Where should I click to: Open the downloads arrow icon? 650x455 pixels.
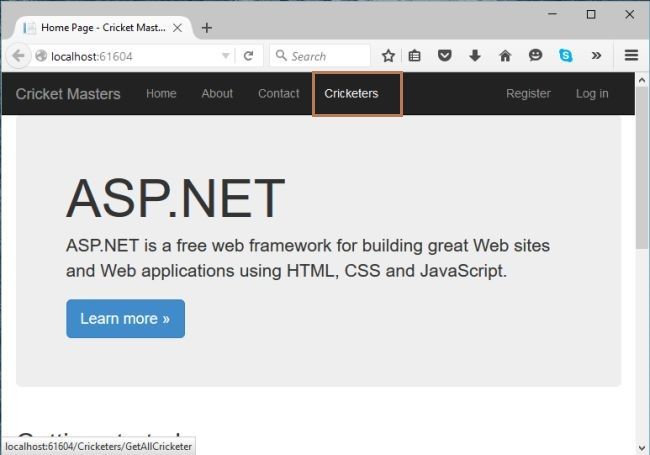[x=475, y=56]
